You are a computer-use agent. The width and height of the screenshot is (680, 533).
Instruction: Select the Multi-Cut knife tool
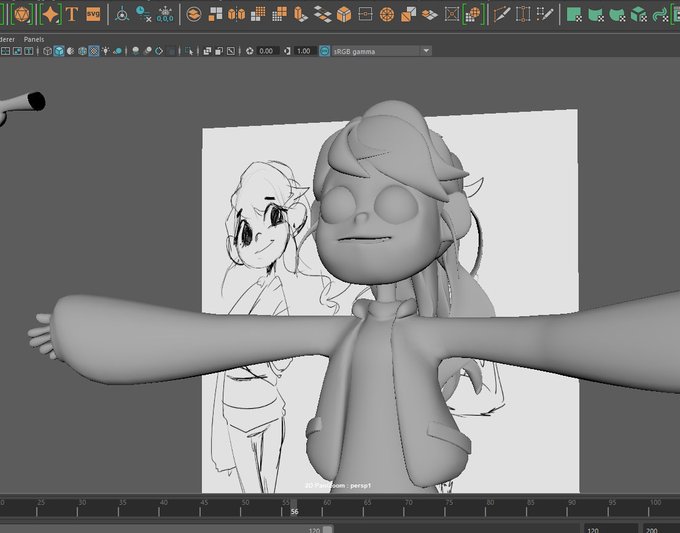point(502,14)
